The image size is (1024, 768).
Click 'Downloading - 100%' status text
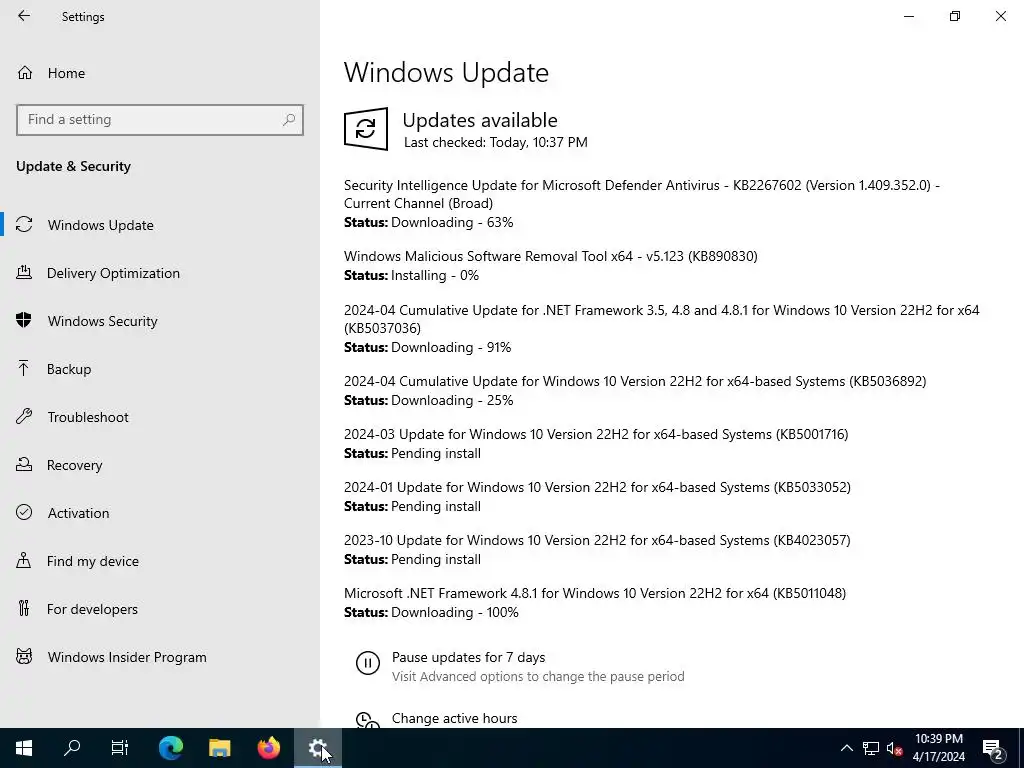point(455,613)
